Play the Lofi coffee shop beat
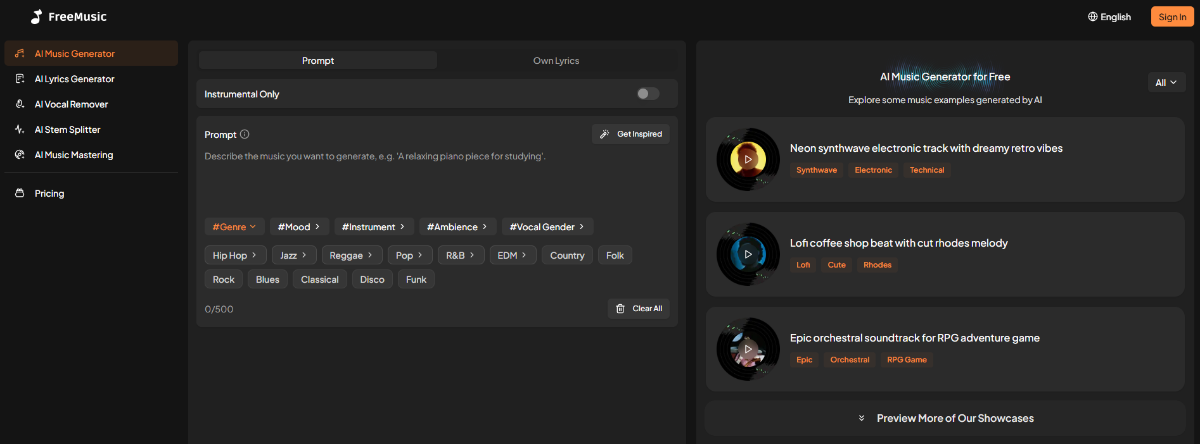Viewport: 1200px width, 444px height. [748, 254]
